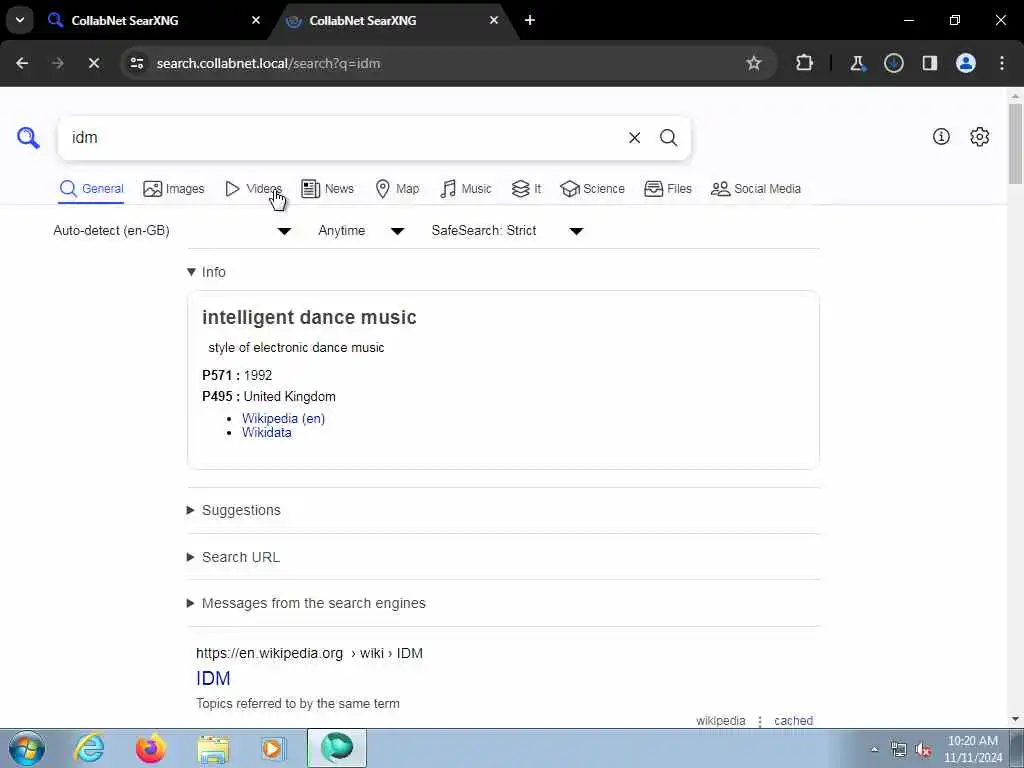1024x768 pixels.
Task: Open the browser three-dot menu
Action: coord(1002,63)
